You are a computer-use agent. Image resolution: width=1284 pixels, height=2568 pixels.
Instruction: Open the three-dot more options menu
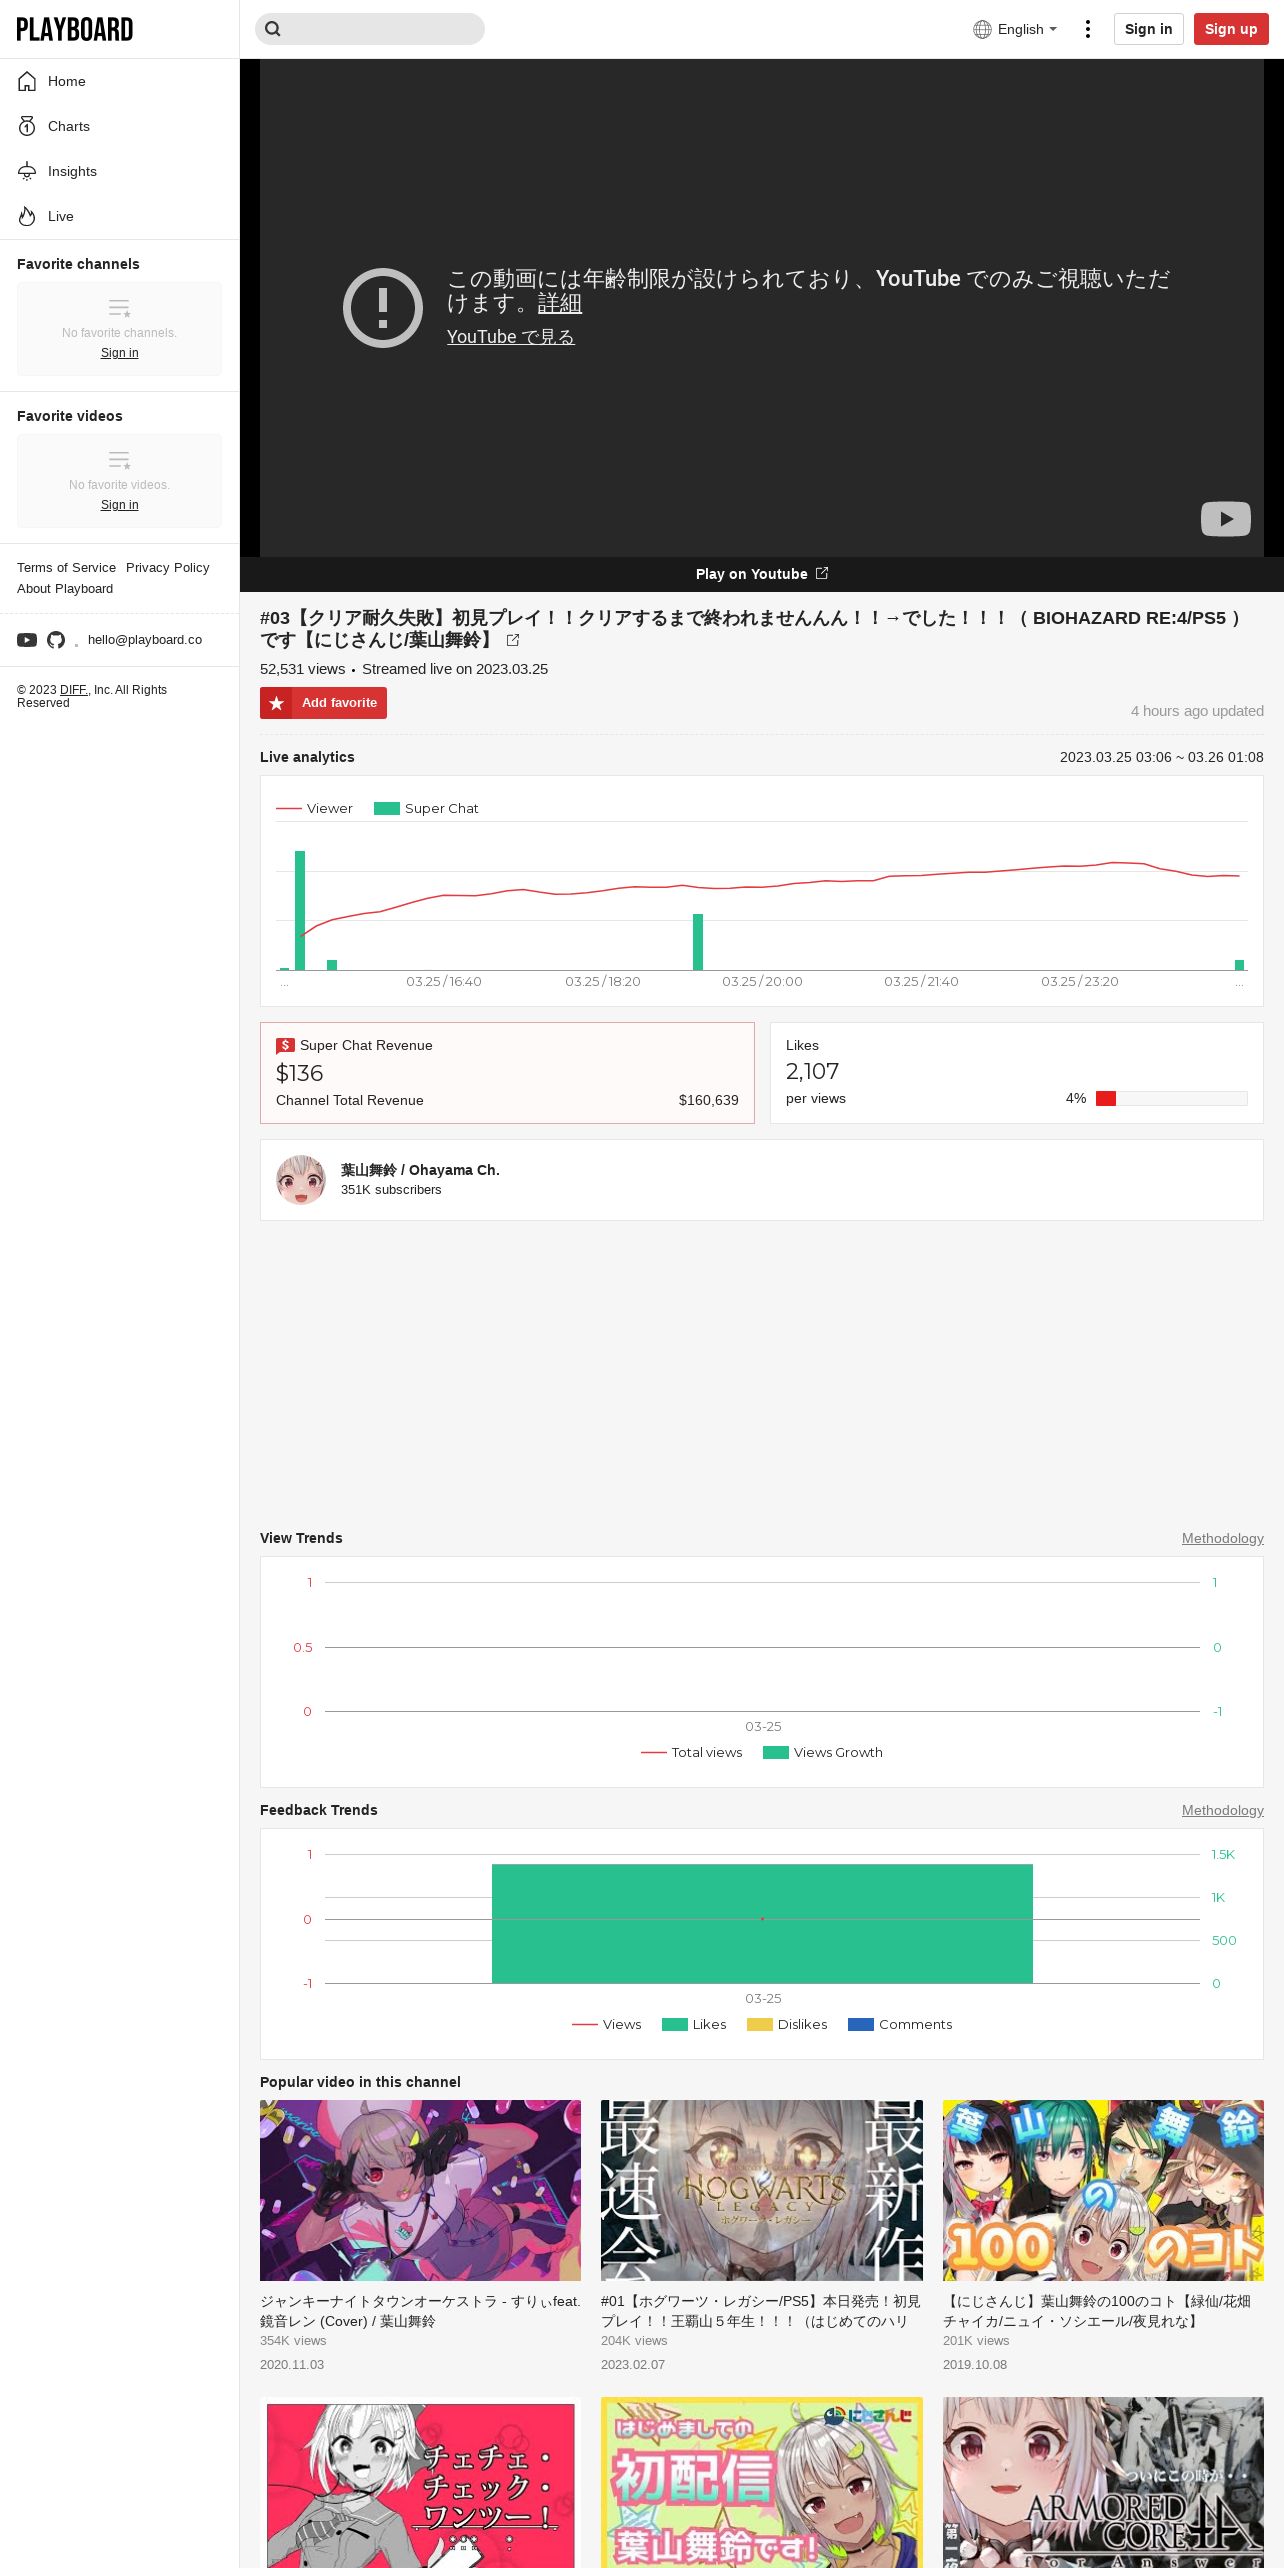pyautogui.click(x=1088, y=29)
